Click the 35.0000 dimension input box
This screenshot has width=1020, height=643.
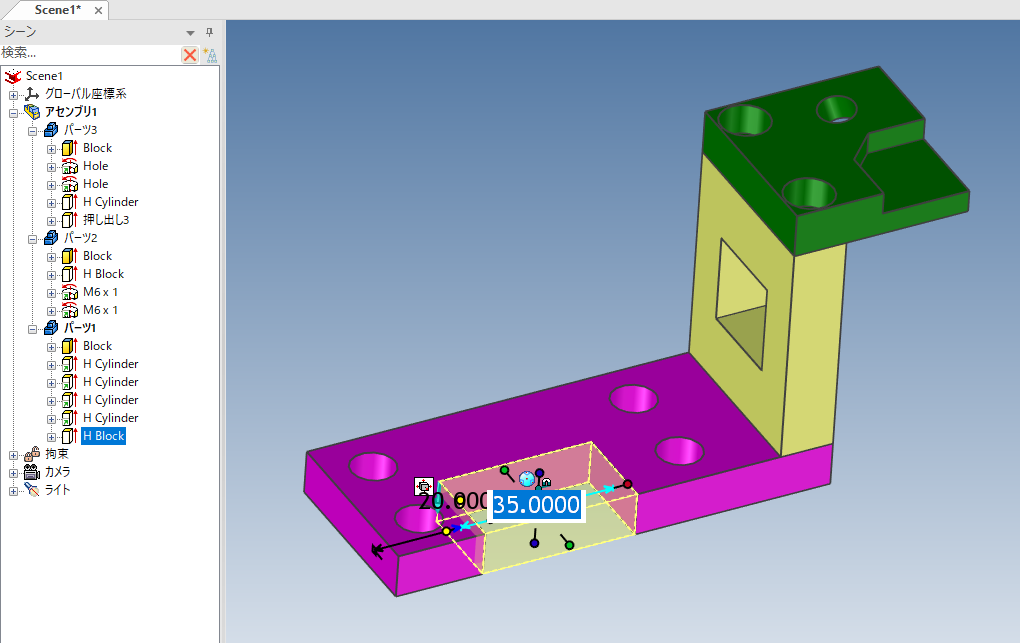click(x=536, y=504)
